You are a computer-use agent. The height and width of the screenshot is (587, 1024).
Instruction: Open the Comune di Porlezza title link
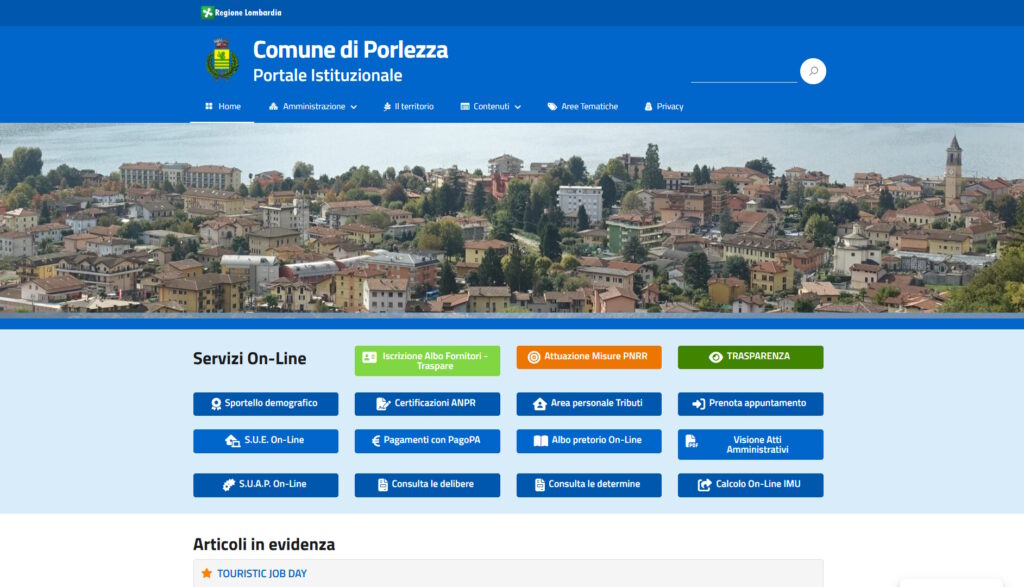pos(350,50)
